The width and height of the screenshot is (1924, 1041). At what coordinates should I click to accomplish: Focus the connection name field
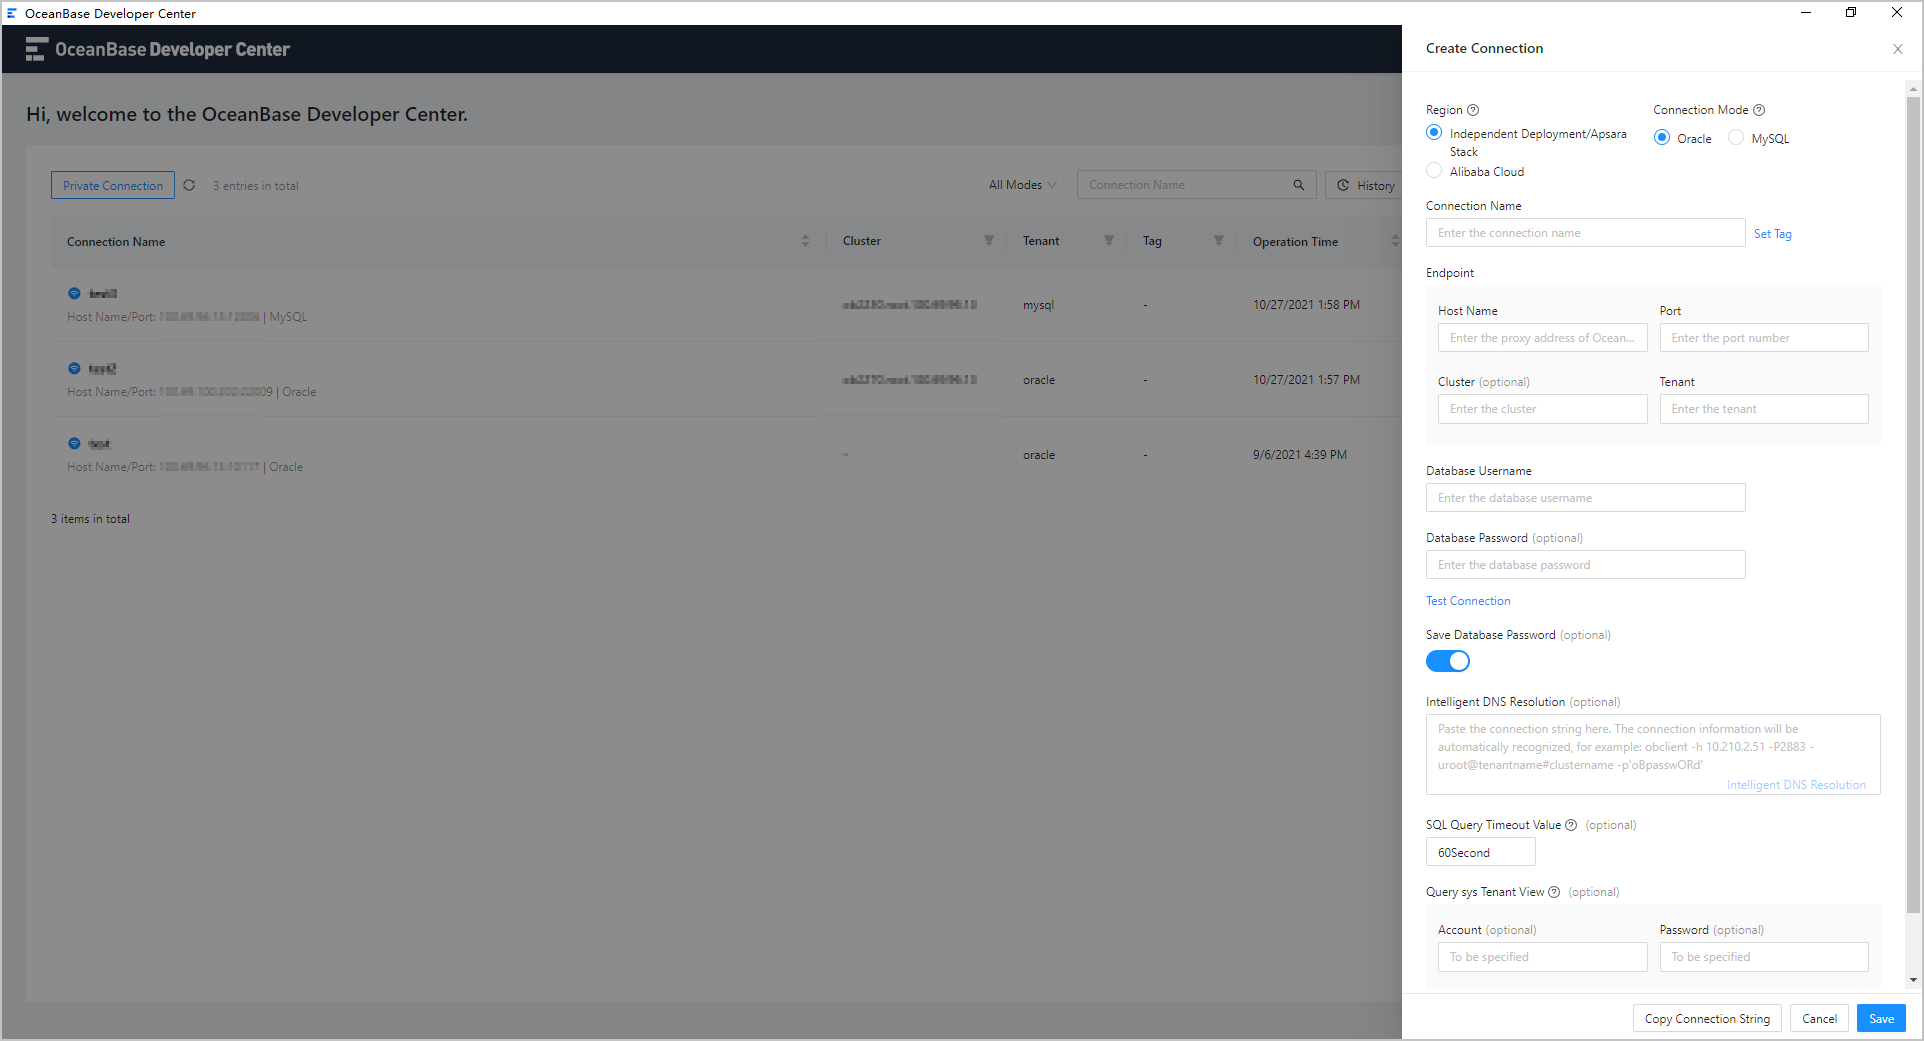pyautogui.click(x=1585, y=233)
